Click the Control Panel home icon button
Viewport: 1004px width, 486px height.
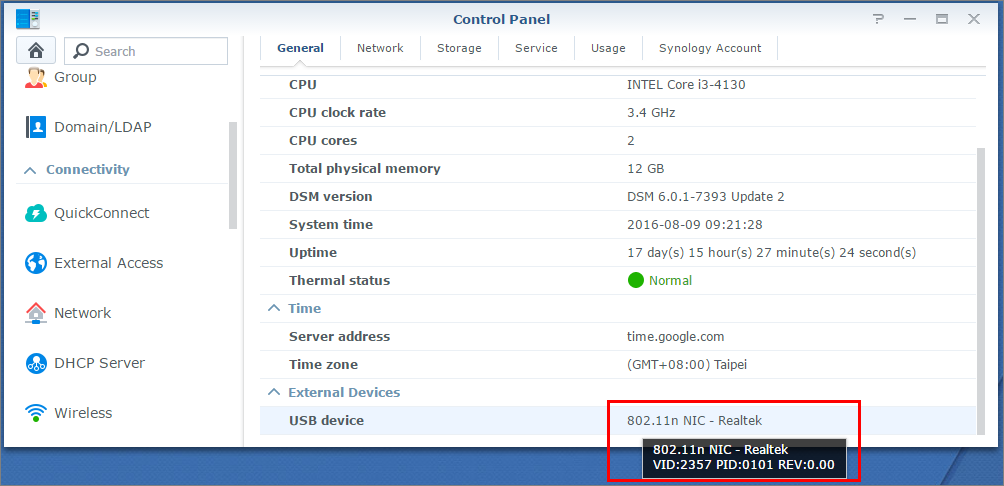pos(36,51)
